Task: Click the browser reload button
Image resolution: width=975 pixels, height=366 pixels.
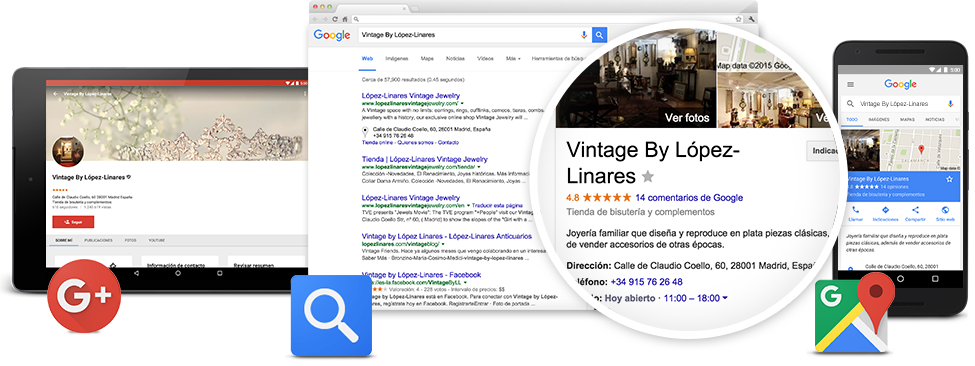Action: coord(336,19)
